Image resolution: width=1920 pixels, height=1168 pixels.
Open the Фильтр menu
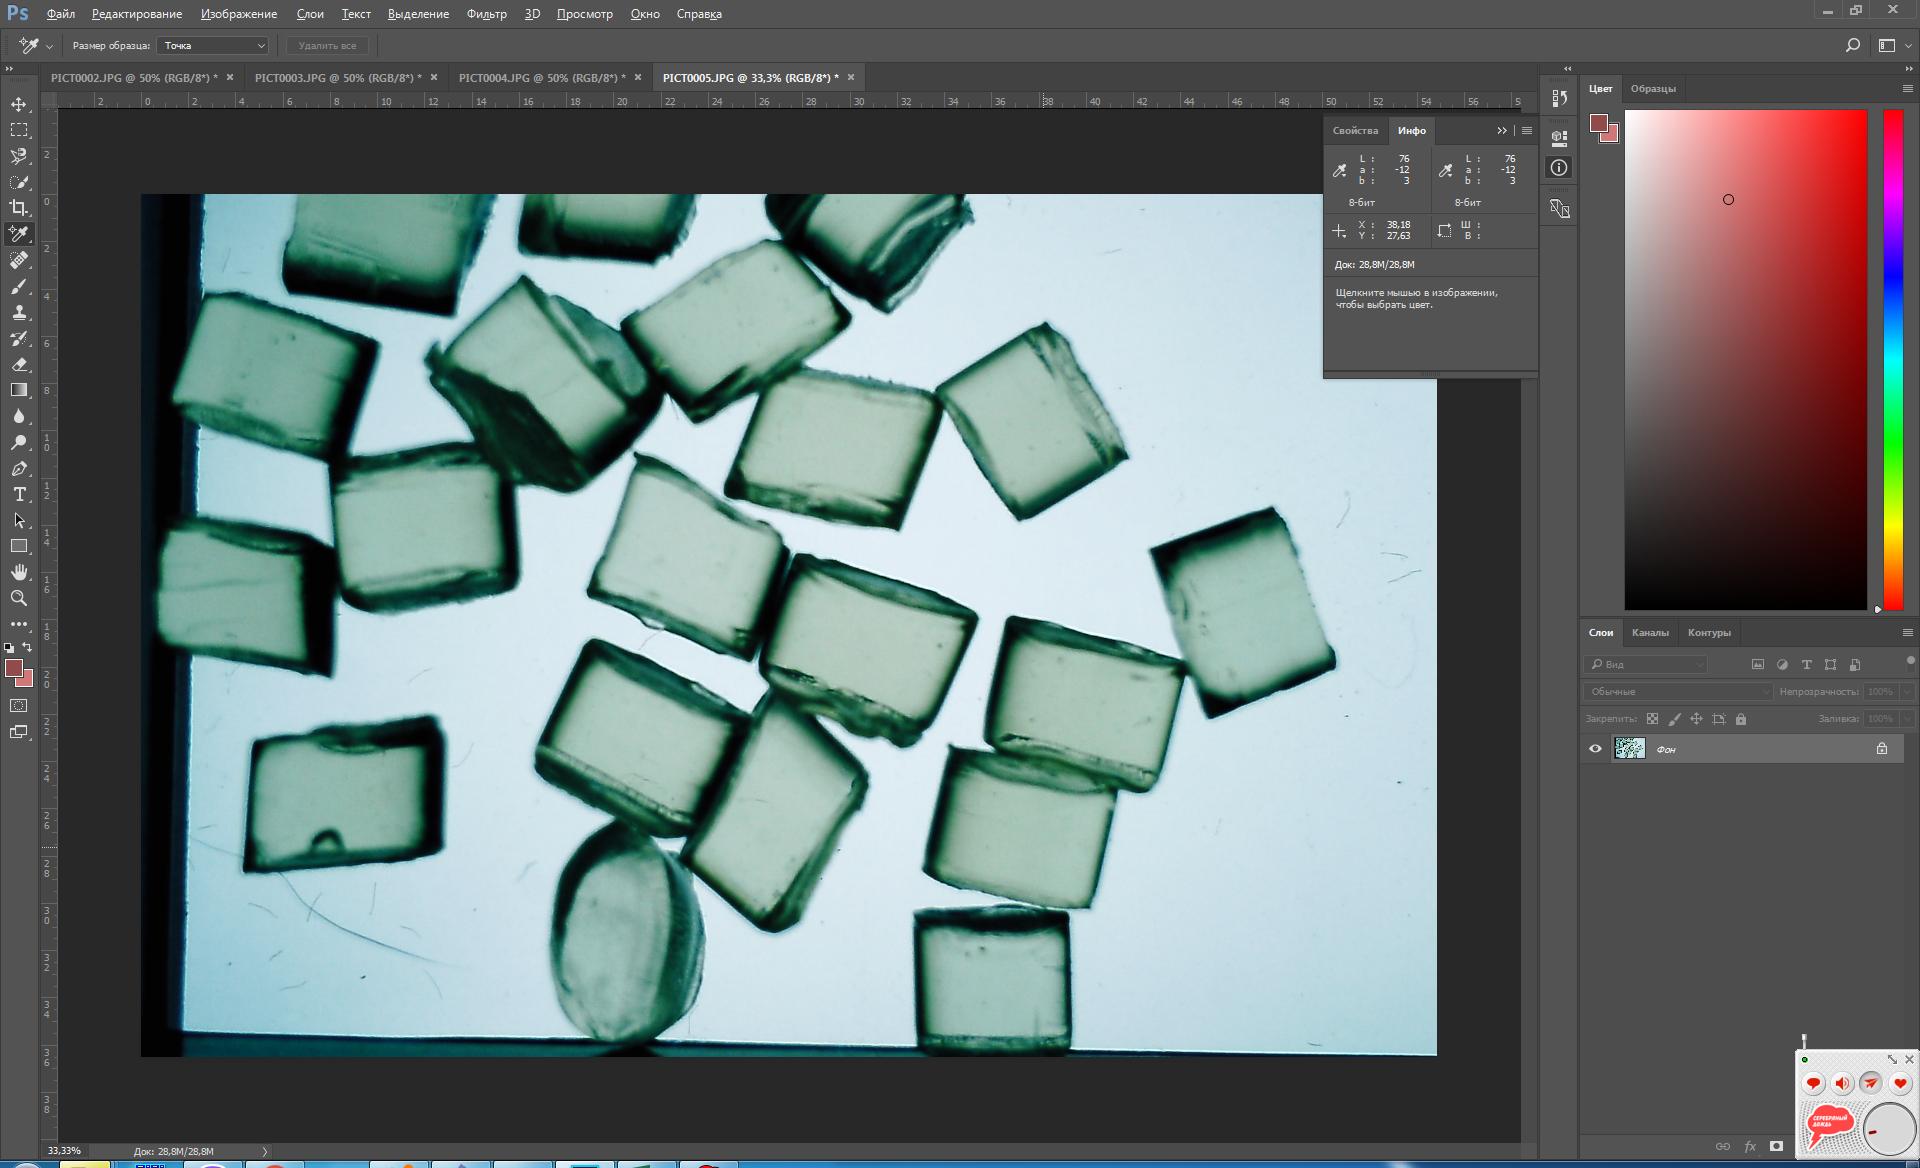click(x=486, y=14)
